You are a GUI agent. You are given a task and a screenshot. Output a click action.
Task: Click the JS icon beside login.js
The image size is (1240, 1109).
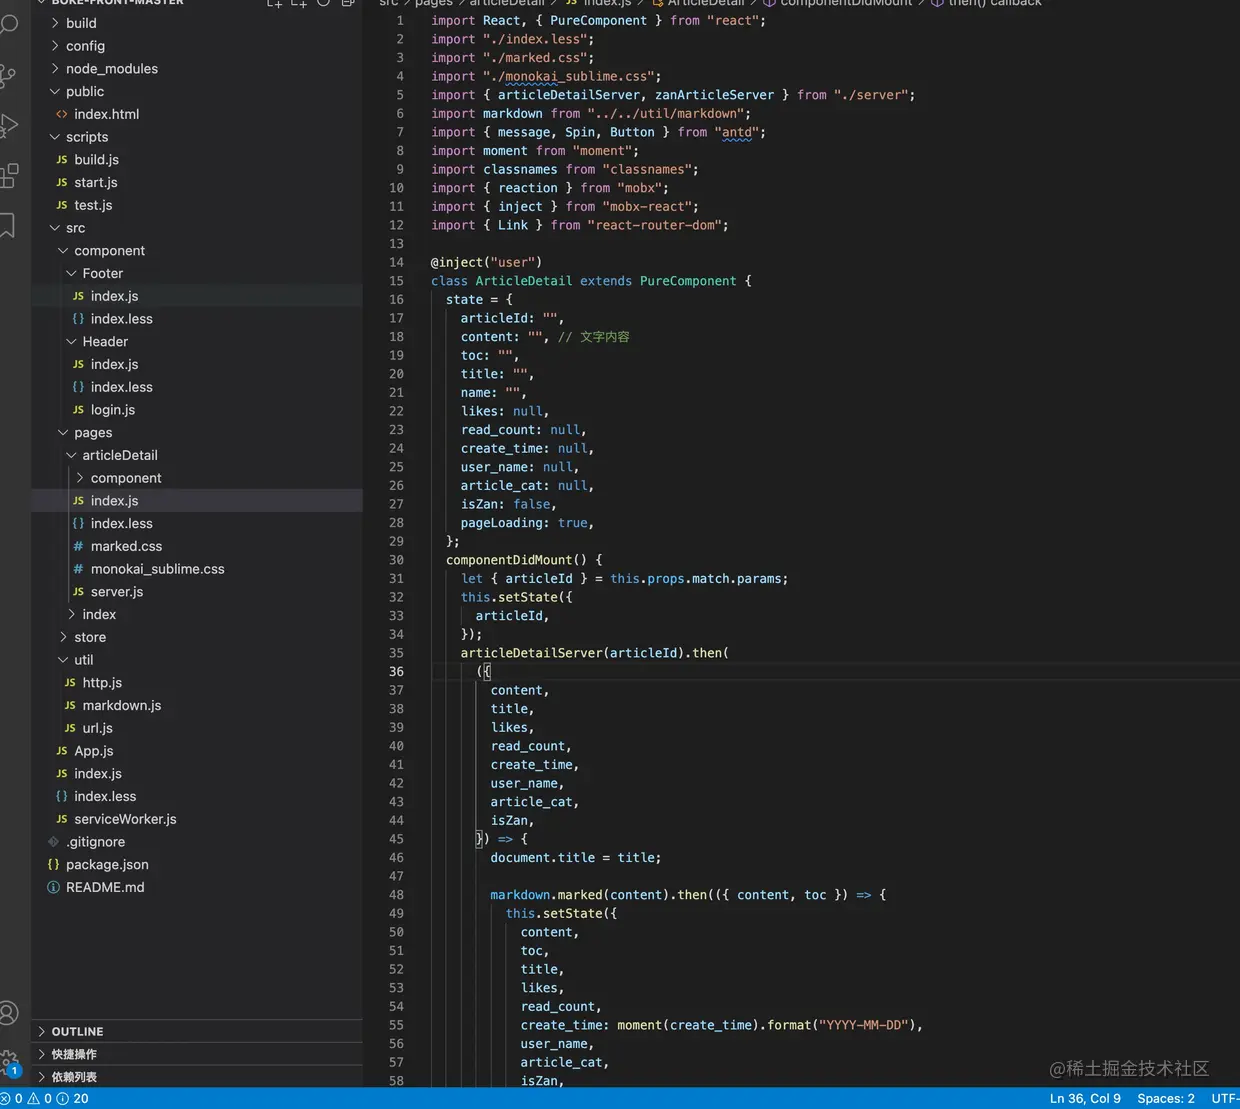(78, 410)
